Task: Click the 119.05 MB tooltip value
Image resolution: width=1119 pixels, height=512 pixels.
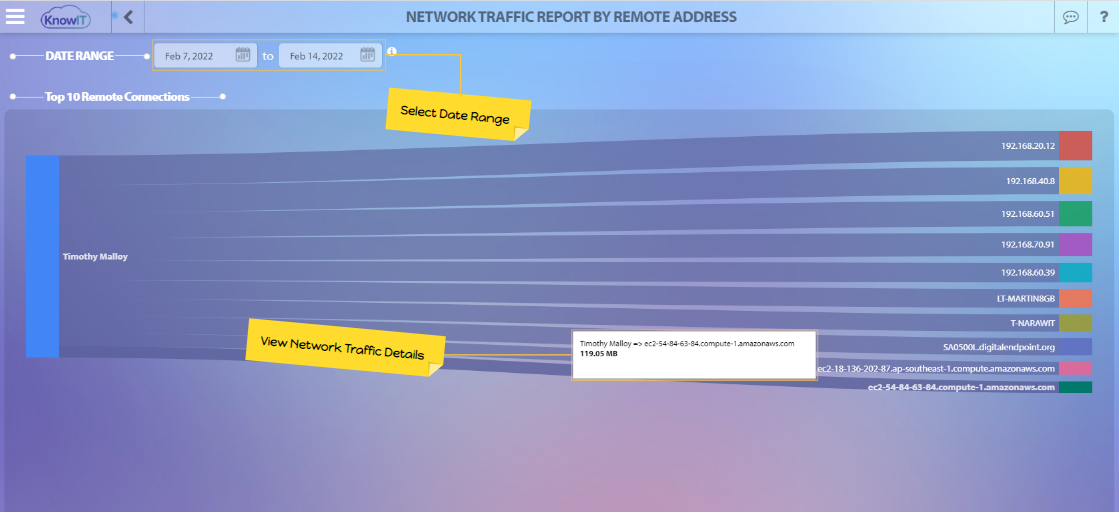Action: click(598, 353)
